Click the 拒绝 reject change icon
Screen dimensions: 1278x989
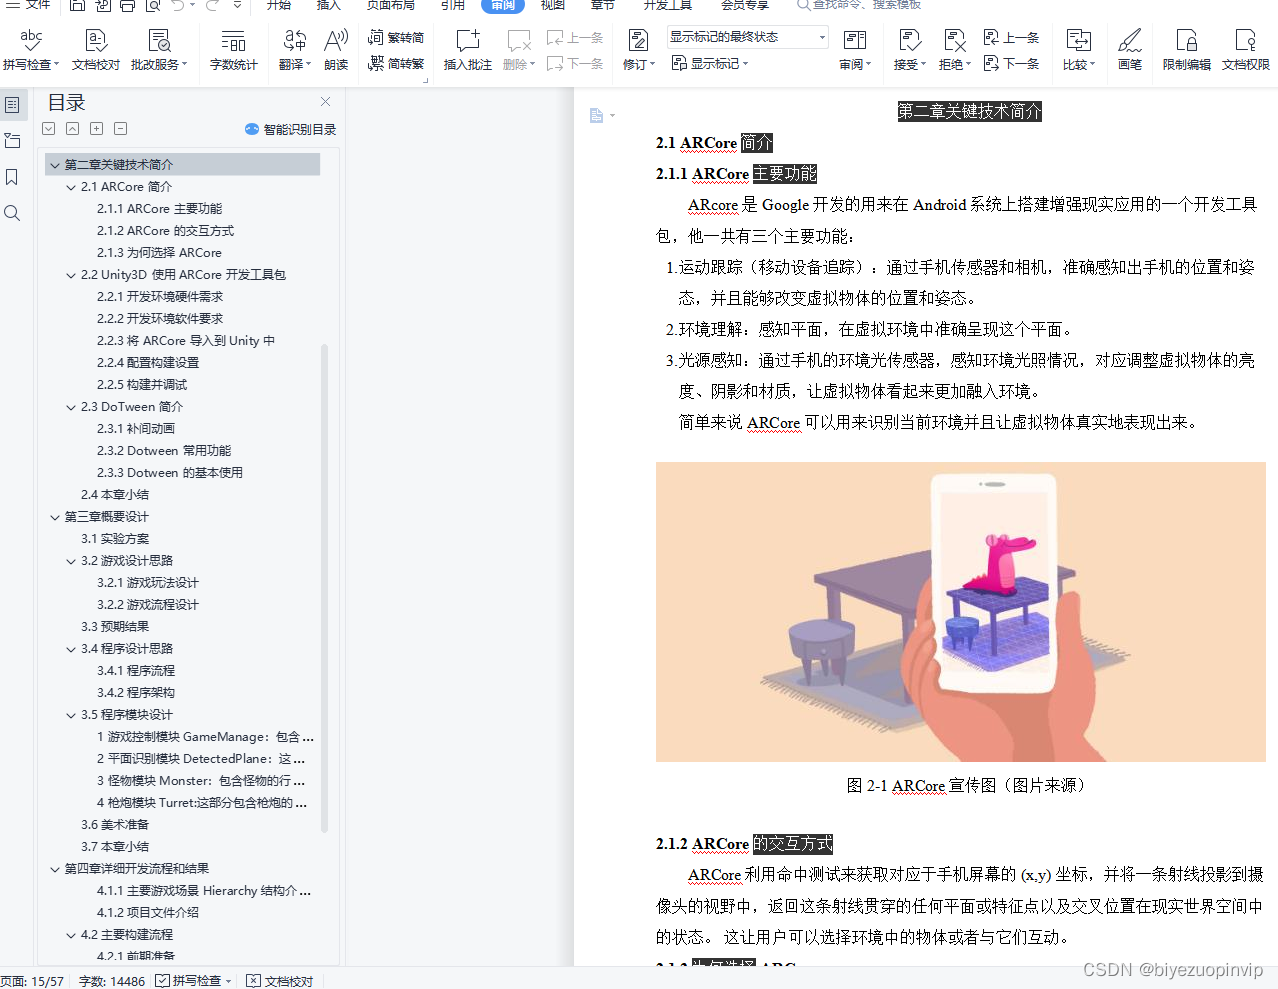point(954,48)
